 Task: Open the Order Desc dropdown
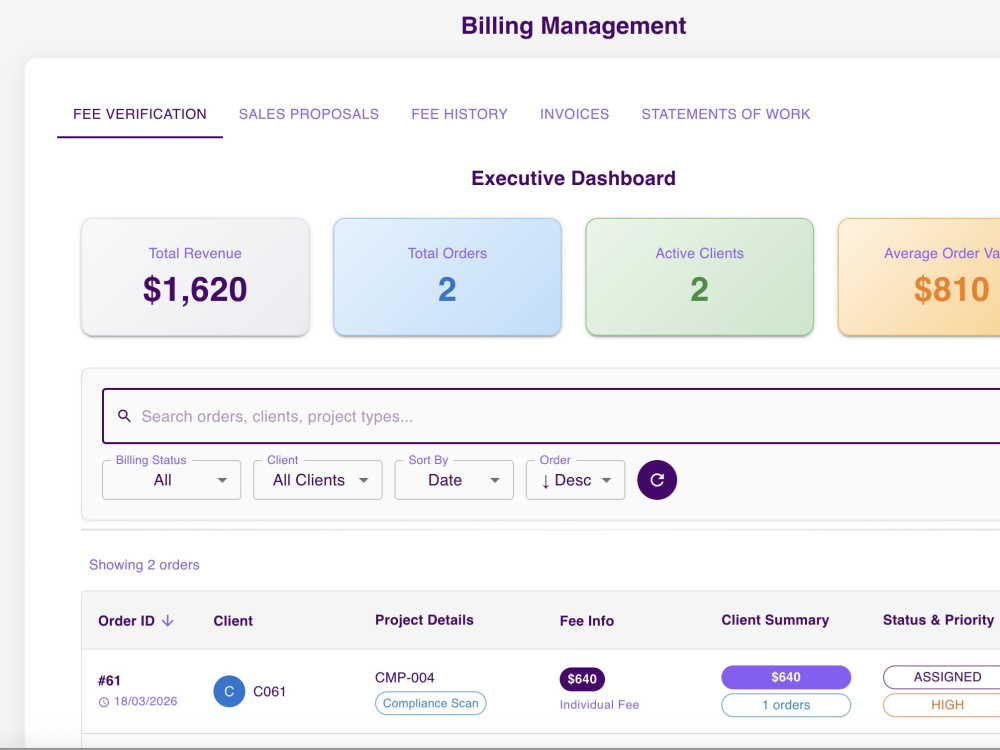575,480
